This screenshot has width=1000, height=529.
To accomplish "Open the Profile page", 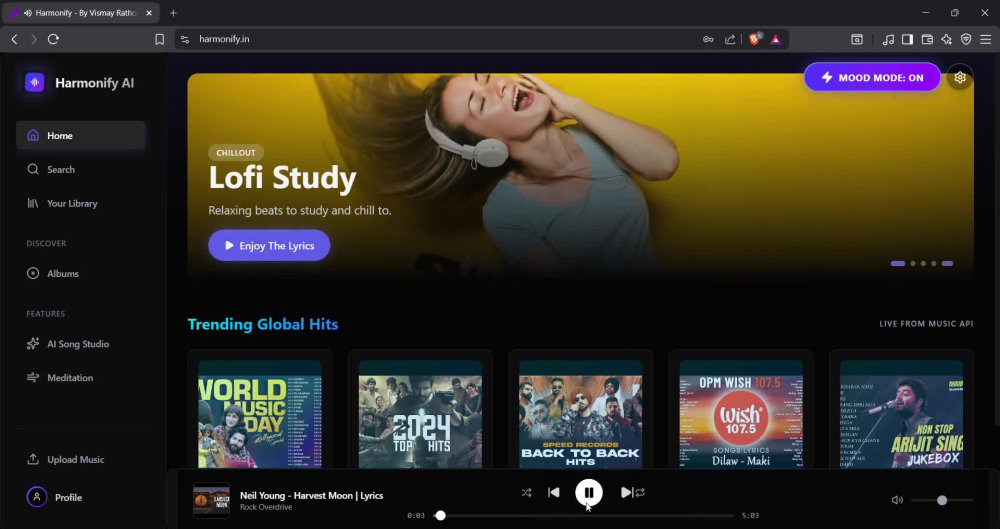I will pos(55,496).
